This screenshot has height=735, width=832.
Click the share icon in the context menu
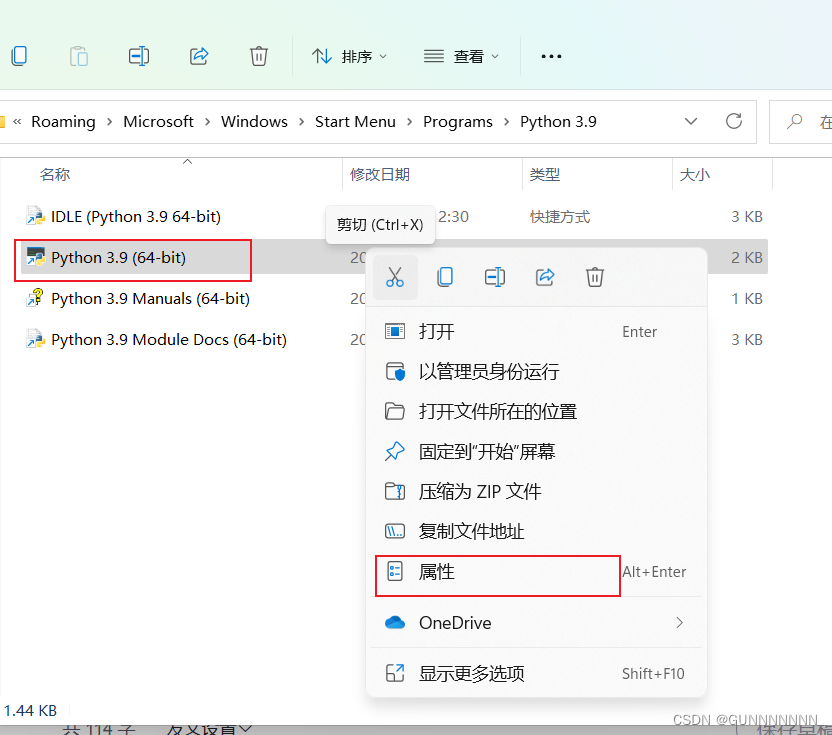pos(545,277)
